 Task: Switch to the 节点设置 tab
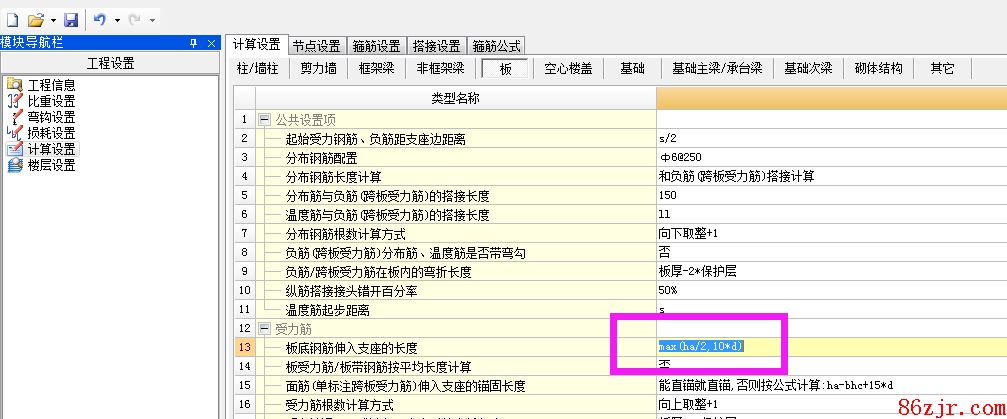click(x=317, y=46)
